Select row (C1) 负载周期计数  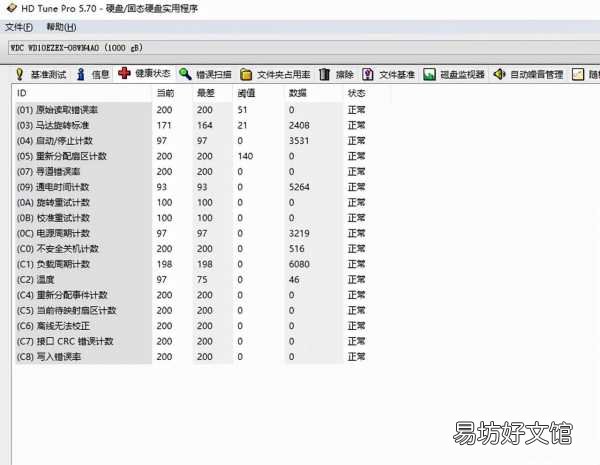(x=191, y=264)
